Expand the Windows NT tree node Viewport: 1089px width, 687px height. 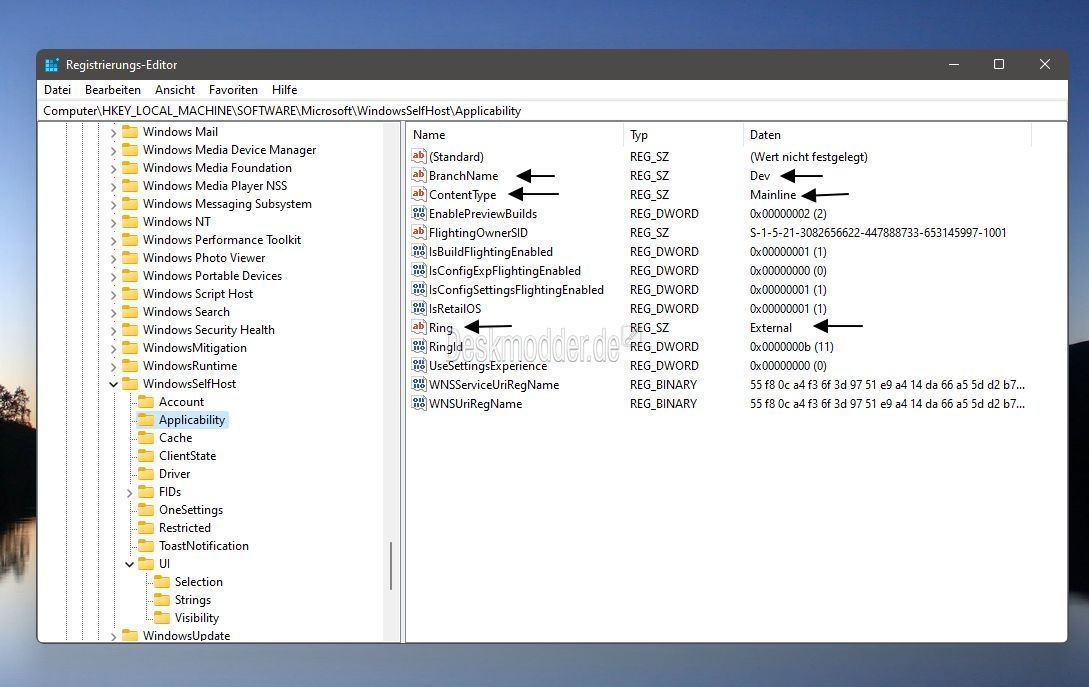(x=113, y=222)
